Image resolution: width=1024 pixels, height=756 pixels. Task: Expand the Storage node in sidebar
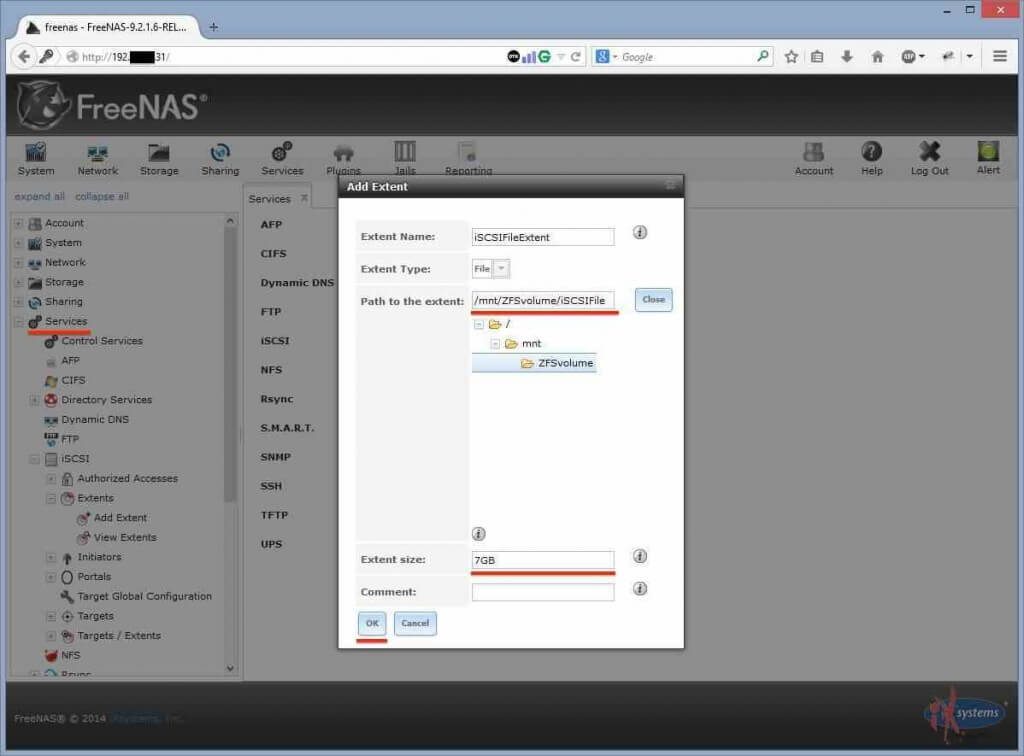pos(18,283)
